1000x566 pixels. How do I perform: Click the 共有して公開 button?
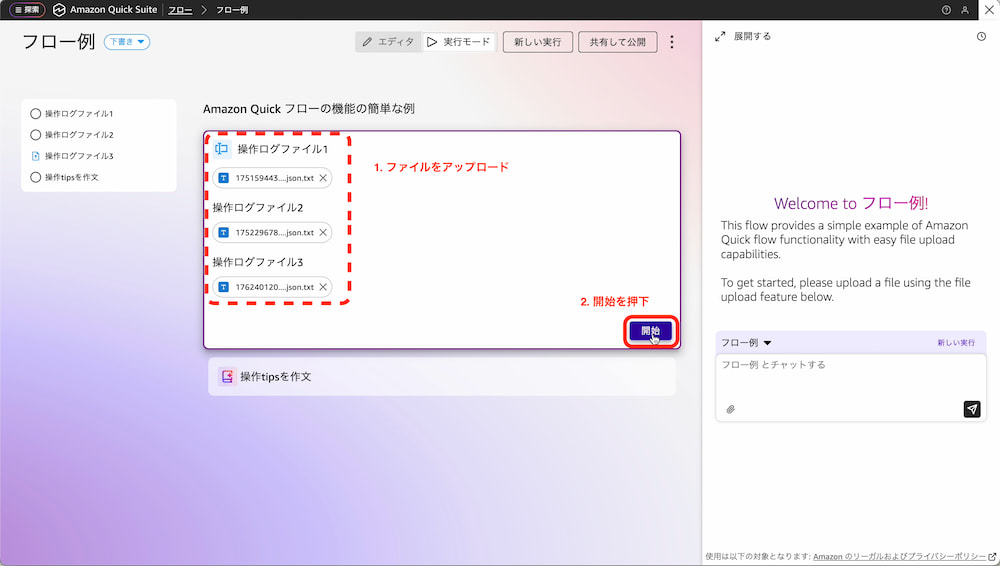[617, 42]
